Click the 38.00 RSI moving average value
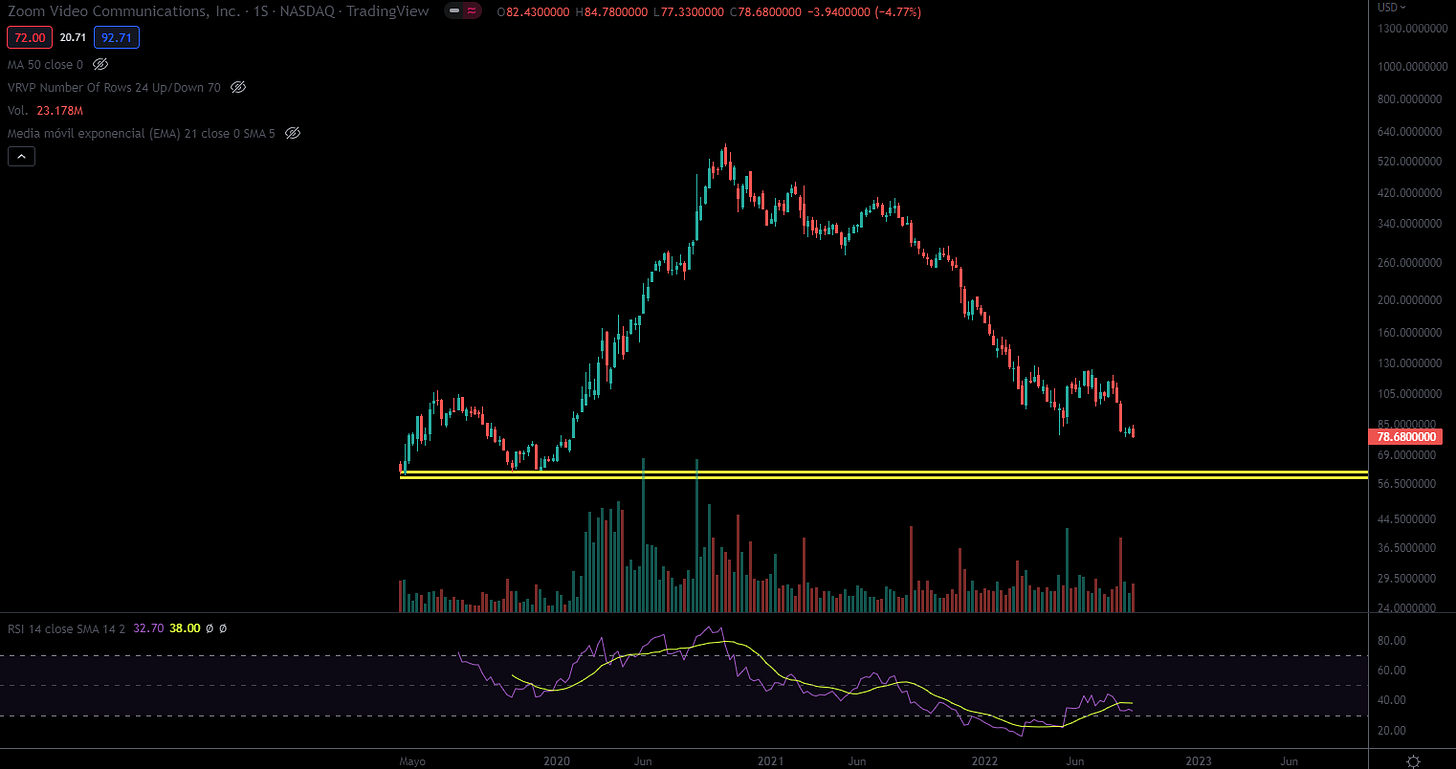 coord(184,628)
